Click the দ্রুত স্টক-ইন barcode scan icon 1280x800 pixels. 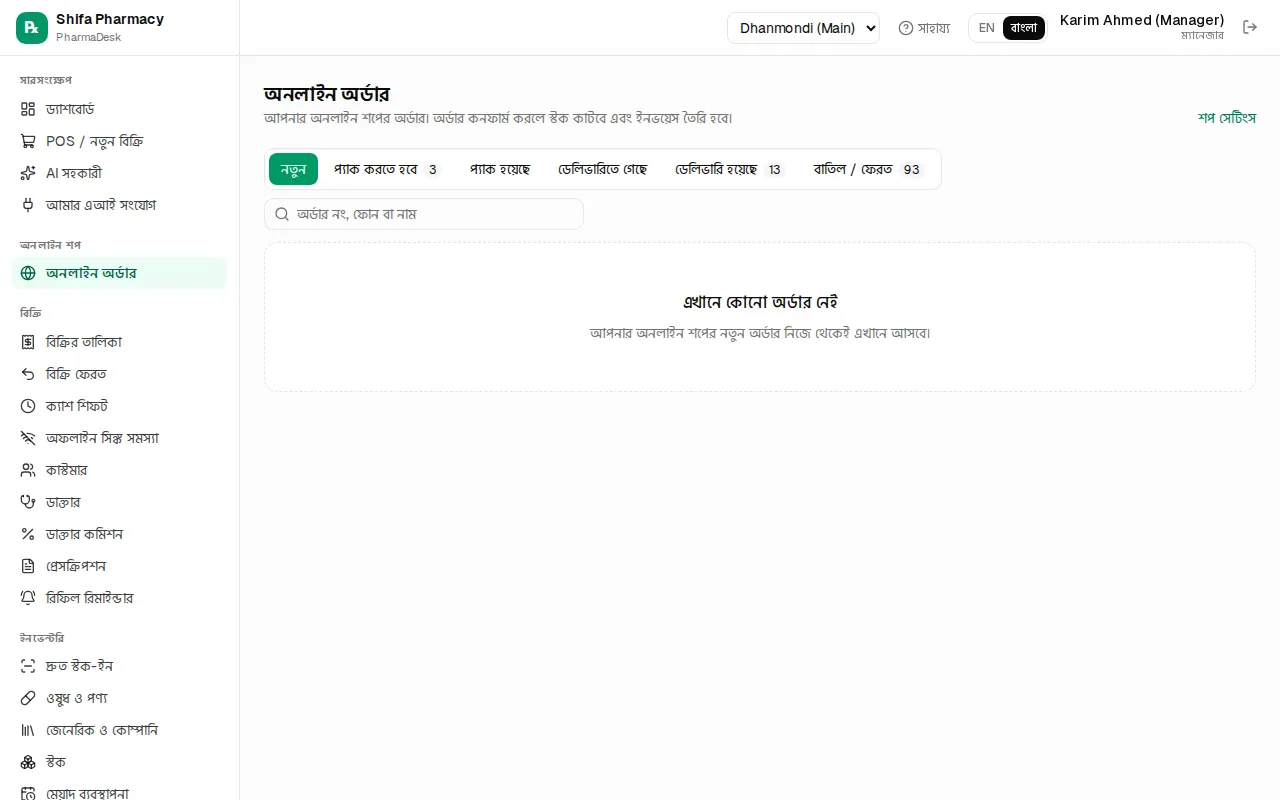28,666
